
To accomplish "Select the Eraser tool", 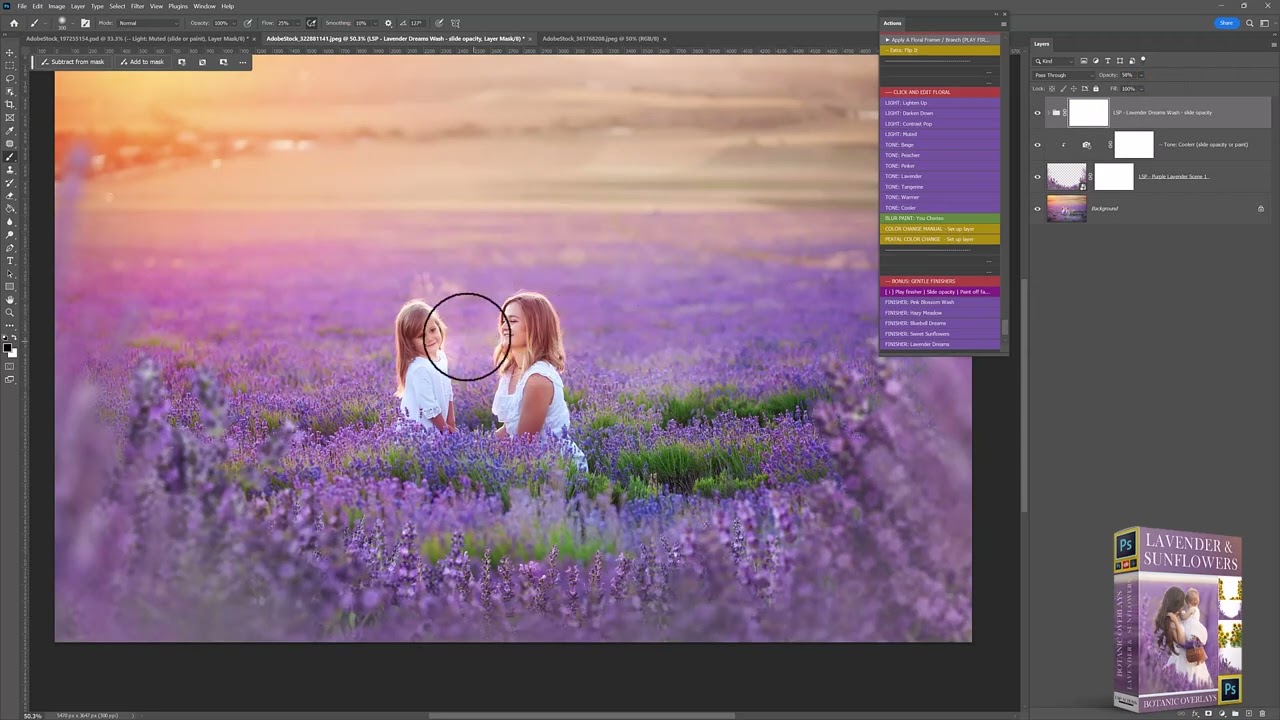I will [x=10, y=196].
